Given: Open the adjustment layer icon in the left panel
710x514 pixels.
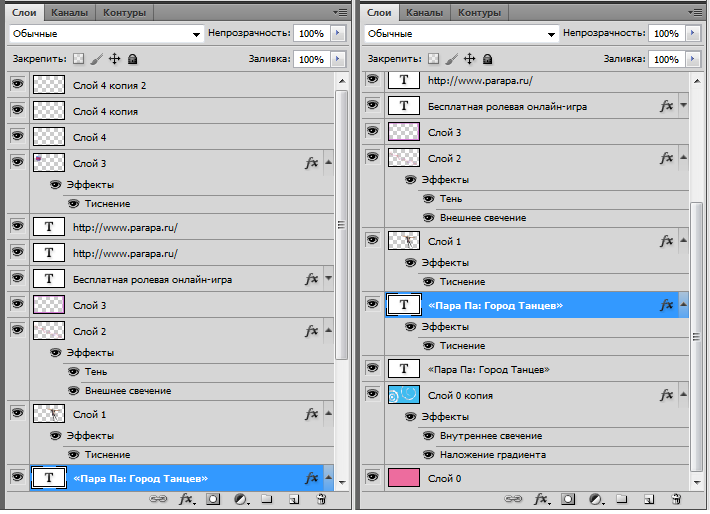Looking at the screenshot, I should coord(240,498).
